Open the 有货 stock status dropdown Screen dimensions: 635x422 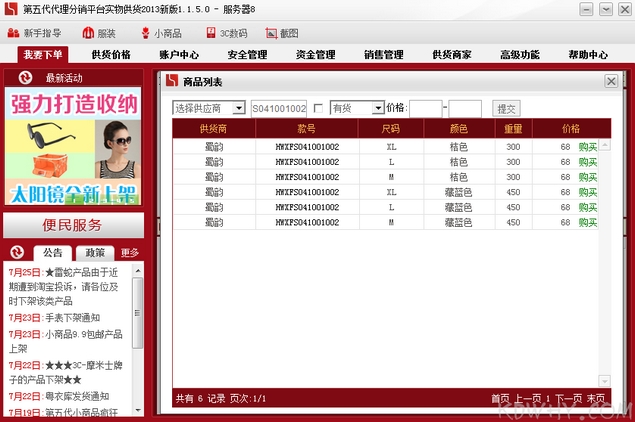377,108
